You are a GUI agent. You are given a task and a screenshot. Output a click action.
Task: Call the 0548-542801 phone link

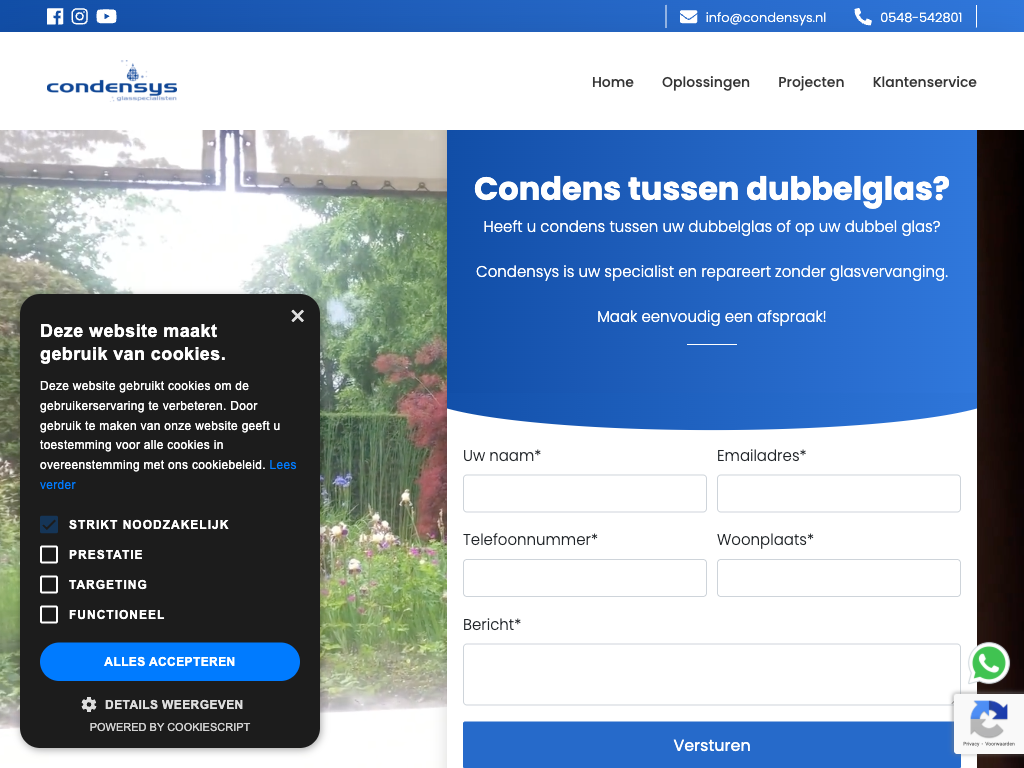(x=921, y=18)
